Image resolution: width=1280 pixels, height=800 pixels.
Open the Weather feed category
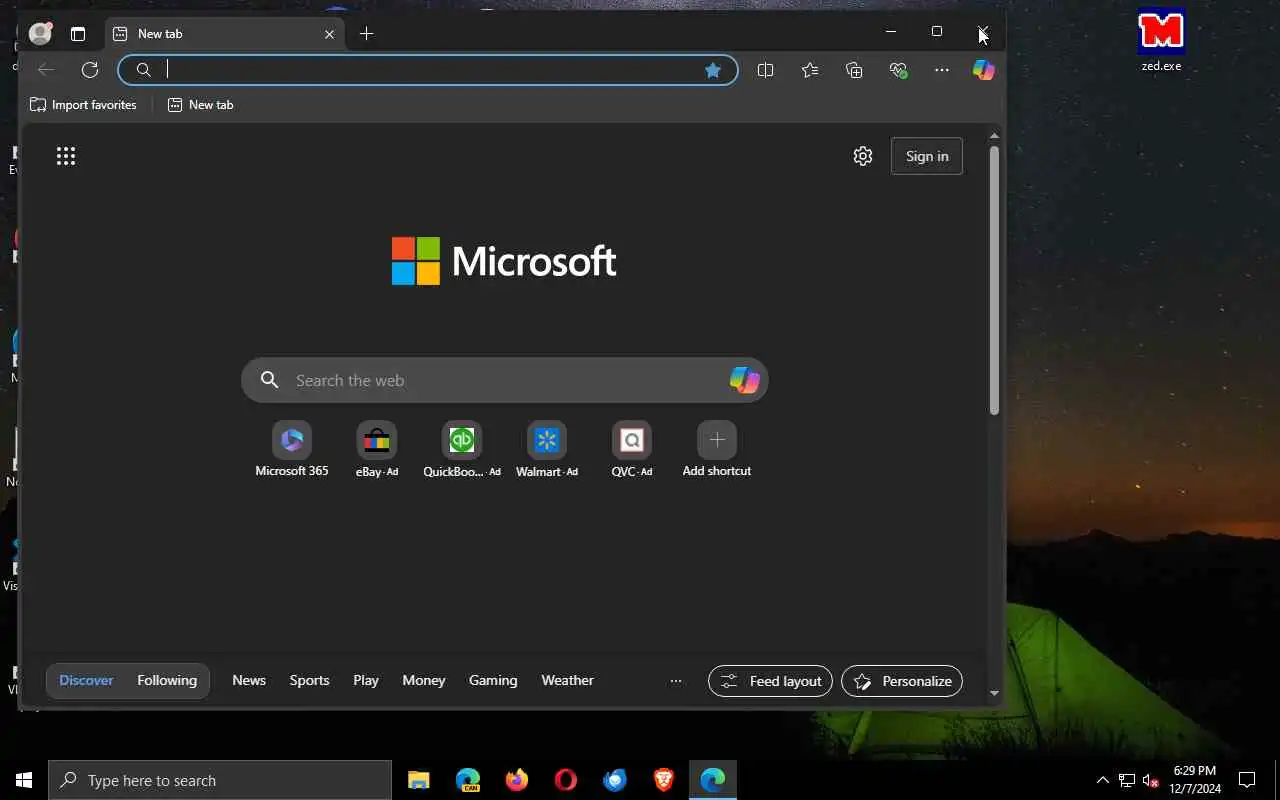tap(567, 680)
